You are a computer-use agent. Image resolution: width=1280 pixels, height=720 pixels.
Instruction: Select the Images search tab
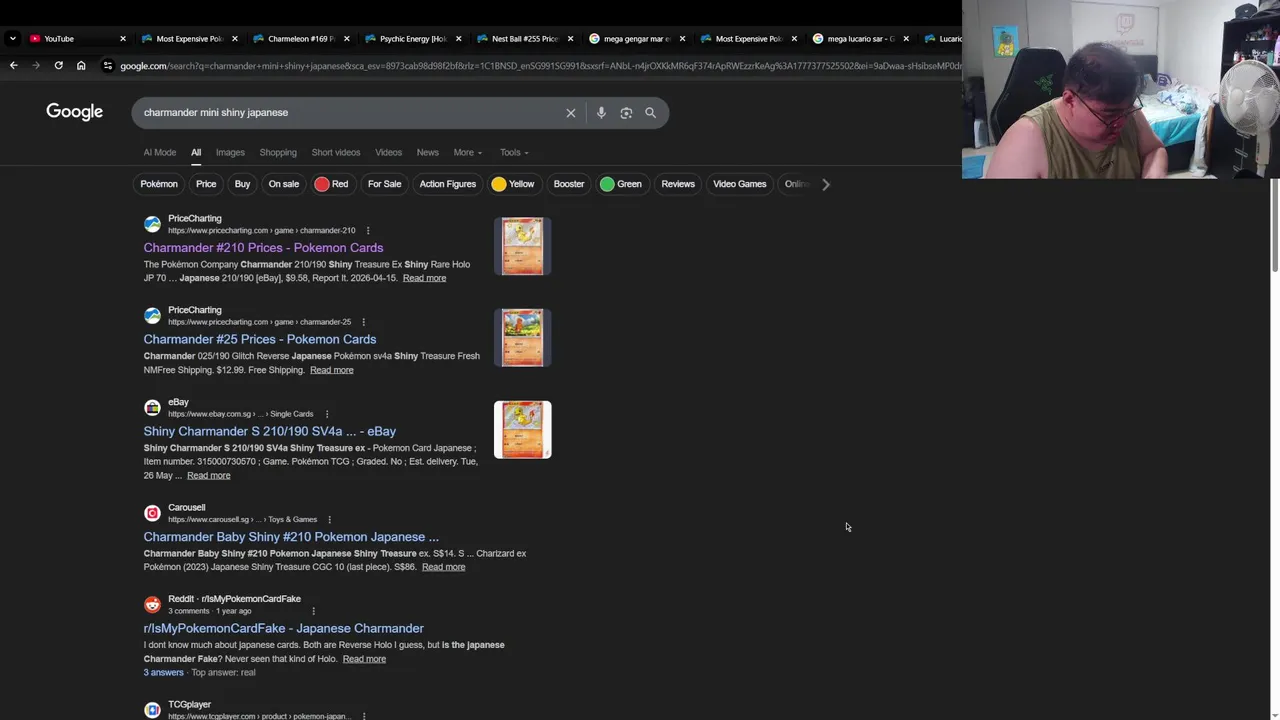tap(230, 152)
